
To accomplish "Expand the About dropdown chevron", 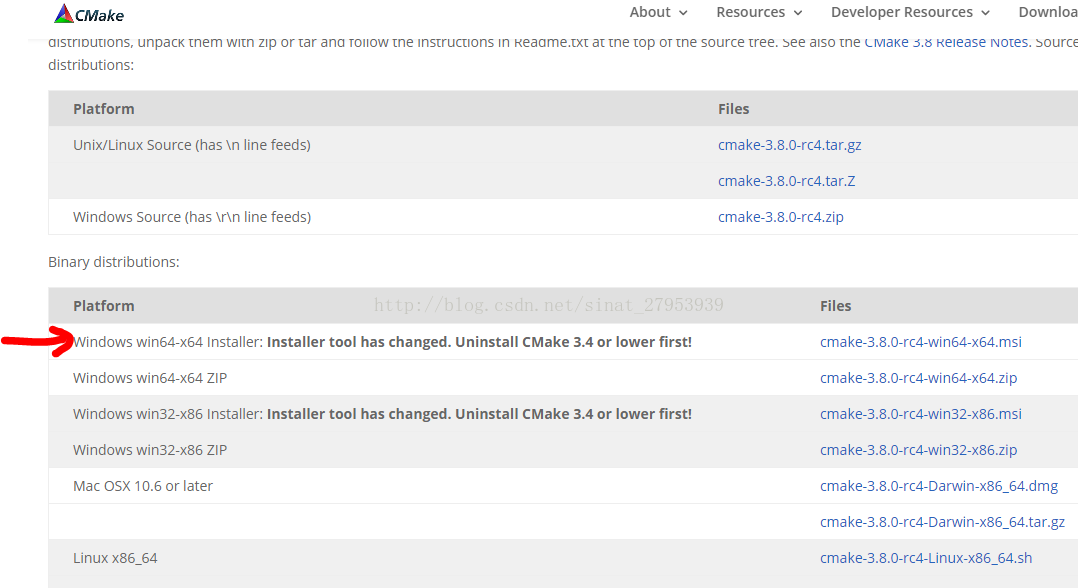I will (683, 13).
